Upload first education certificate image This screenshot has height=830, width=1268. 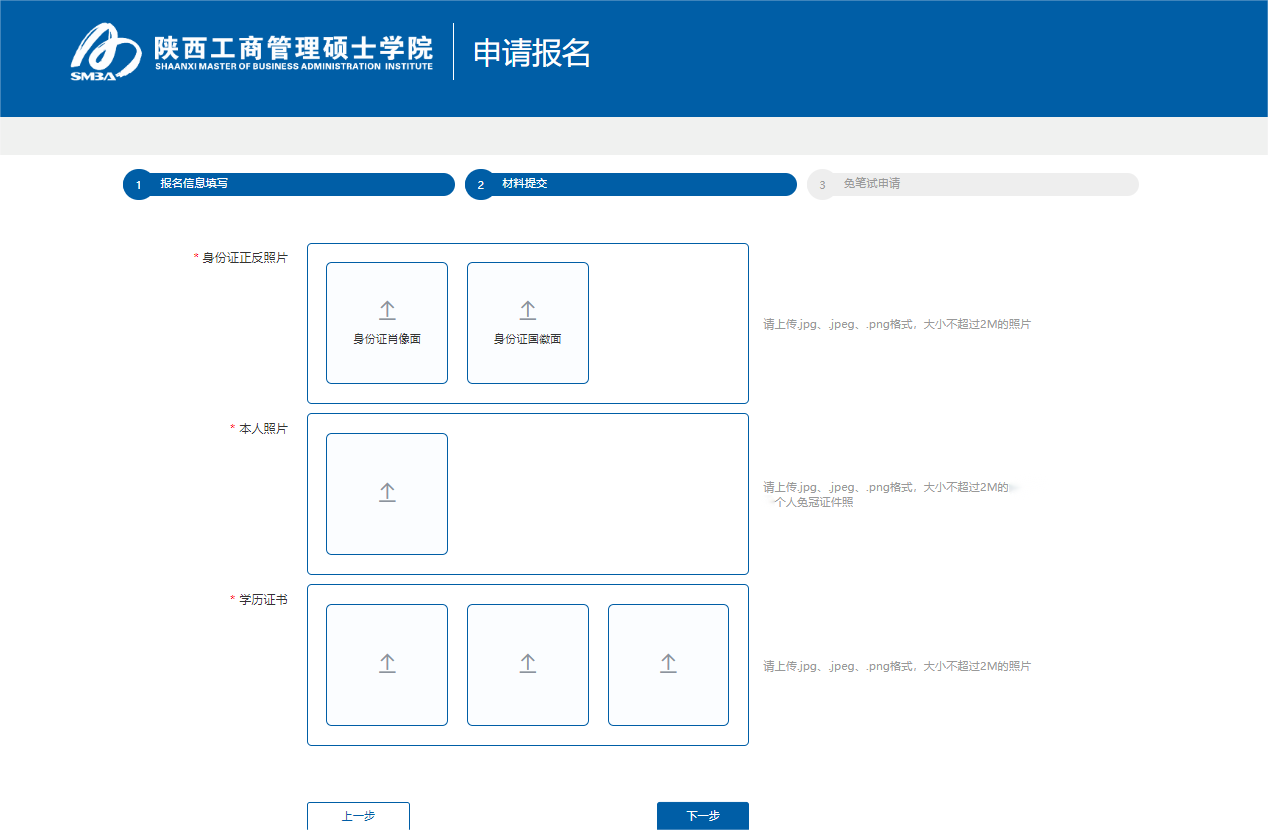tap(387, 664)
